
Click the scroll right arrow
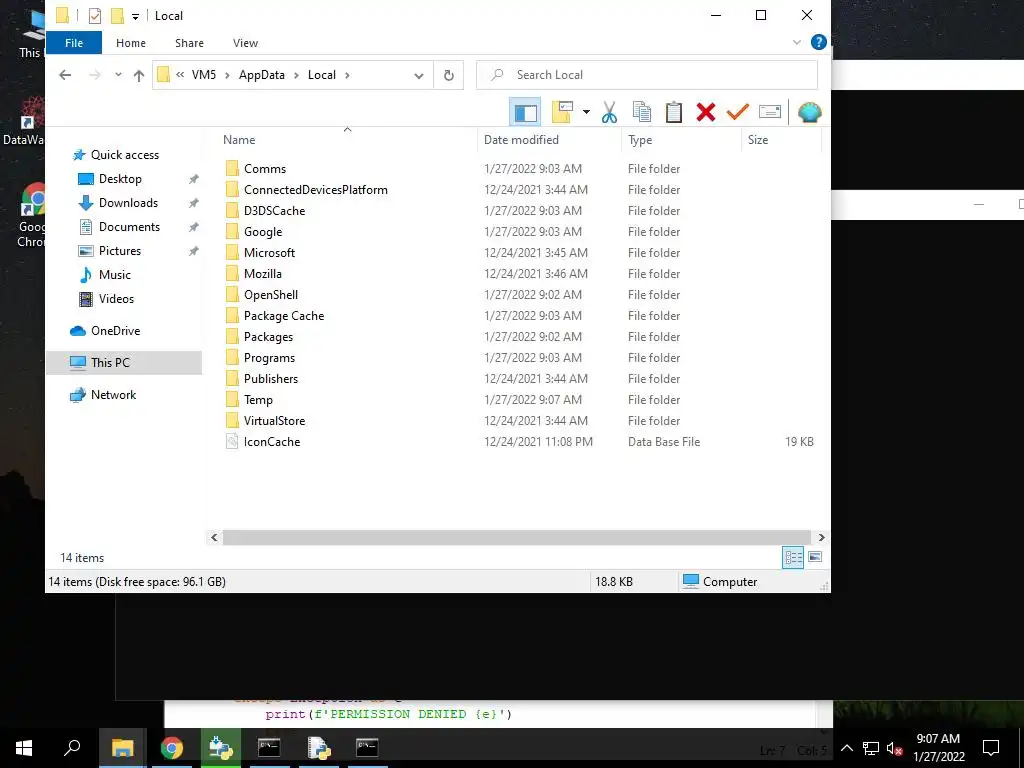coord(822,537)
